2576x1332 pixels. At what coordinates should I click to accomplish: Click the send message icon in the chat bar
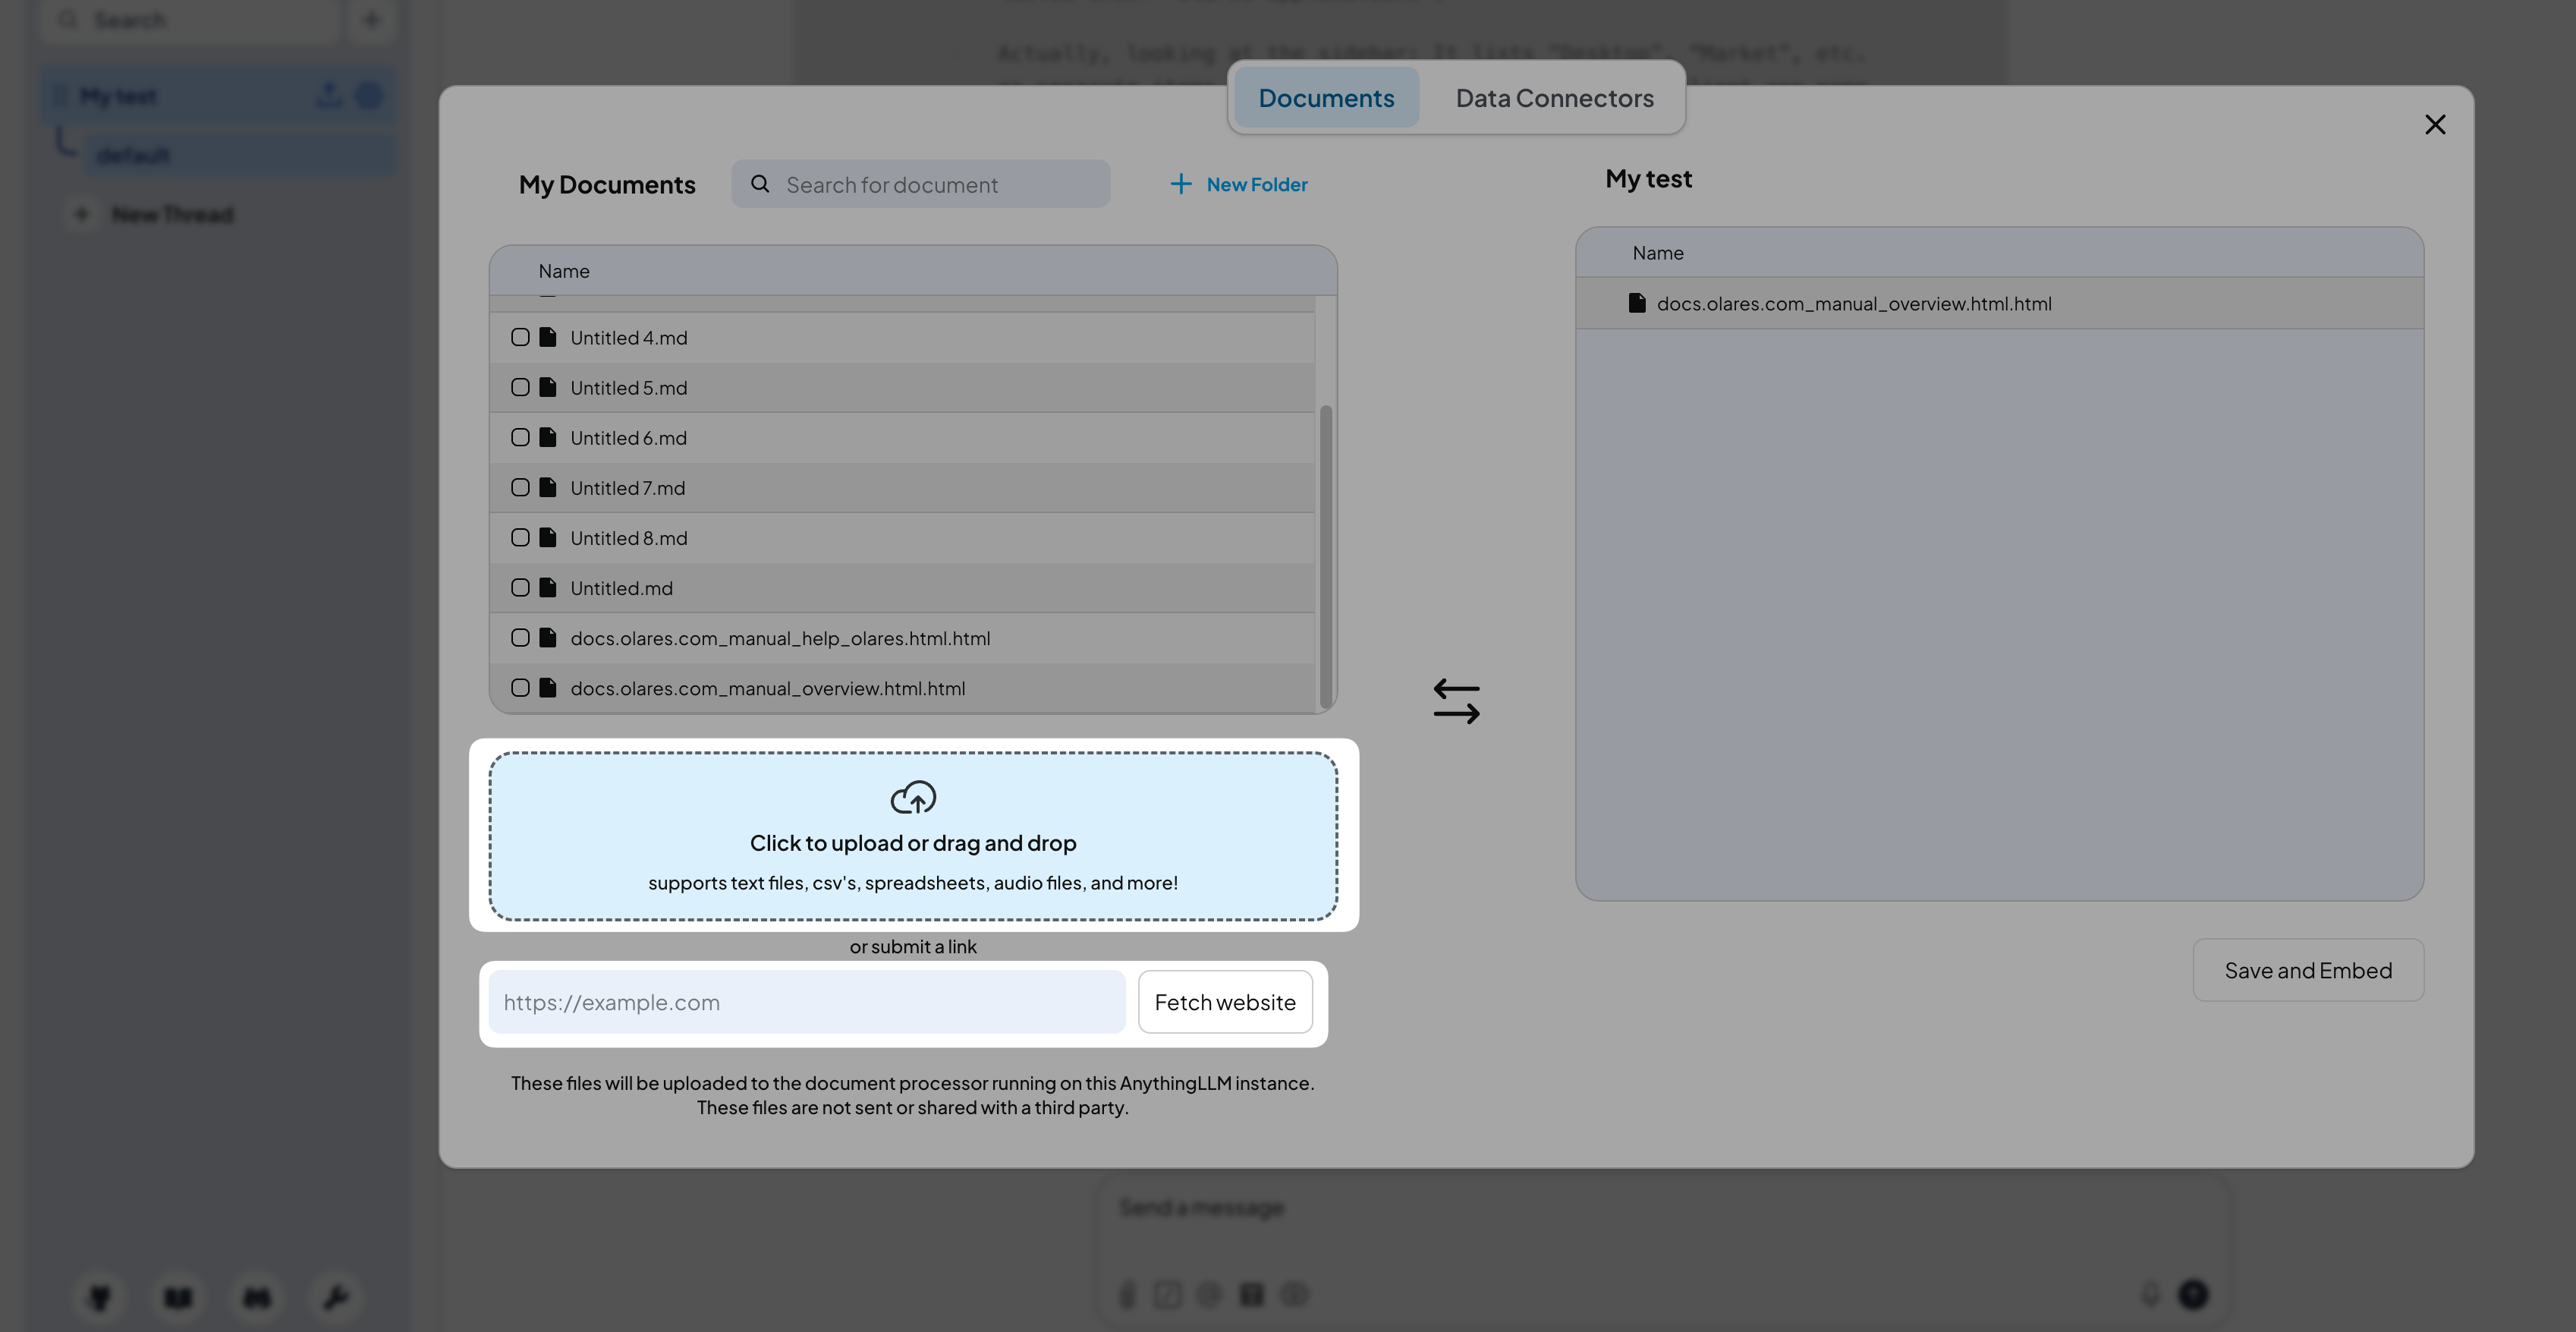tap(2191, 1294)
